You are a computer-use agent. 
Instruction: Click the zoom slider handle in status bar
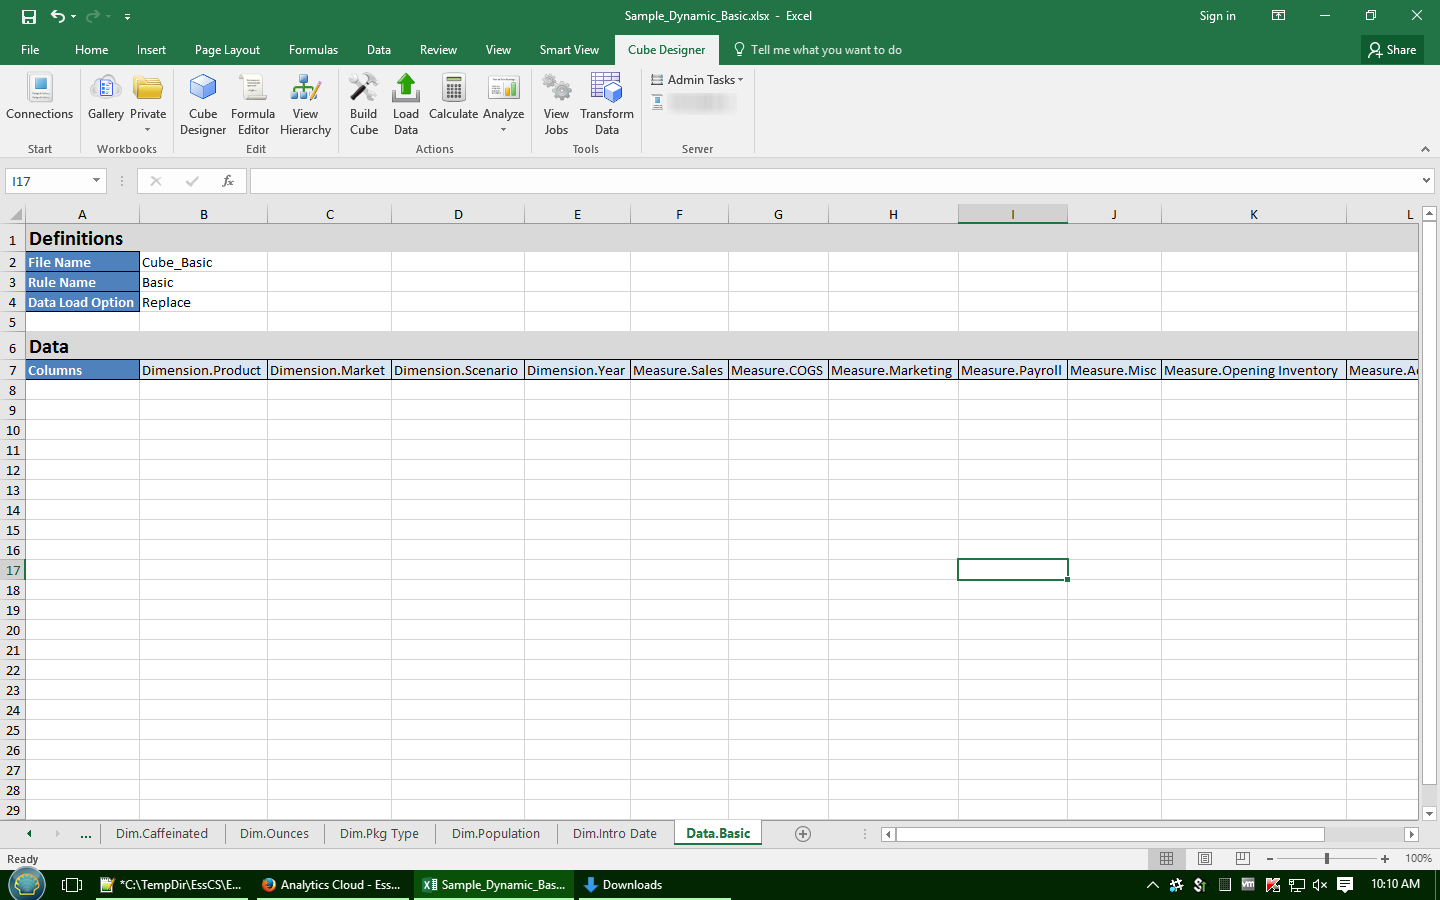point(1327,859)
